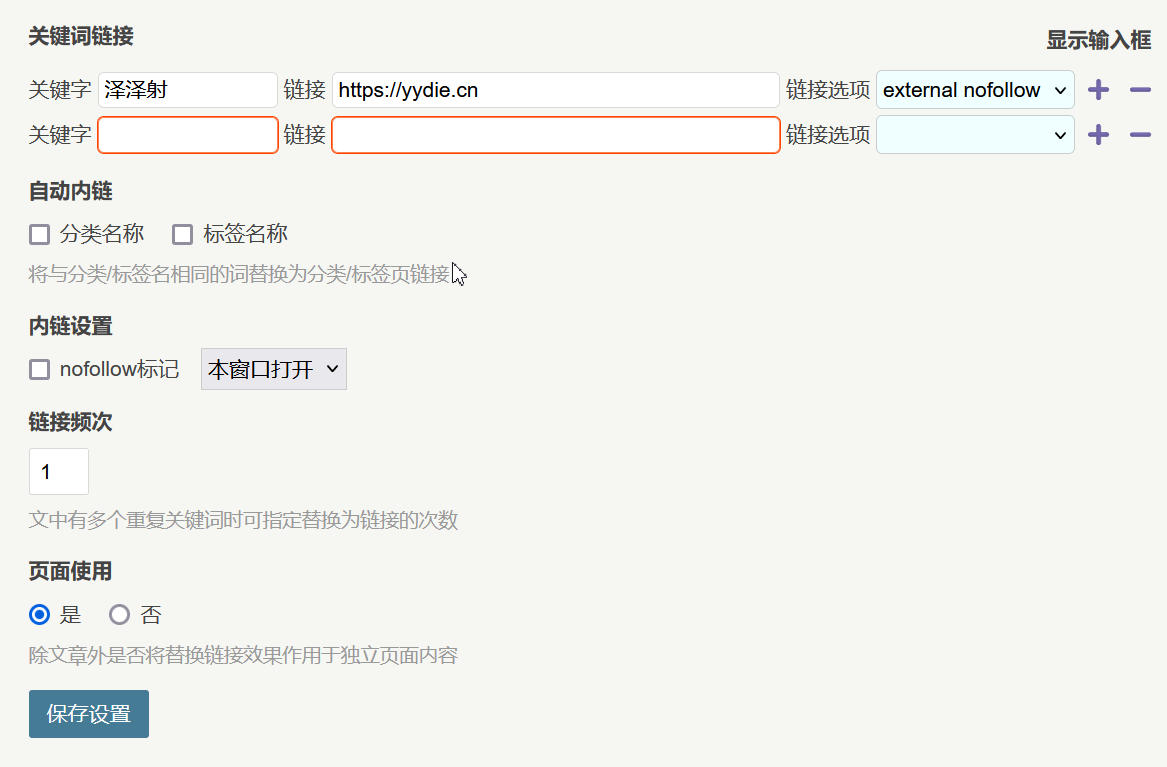Remove the second keyword row with minus icon
1167x767 pixels.
1140,135
